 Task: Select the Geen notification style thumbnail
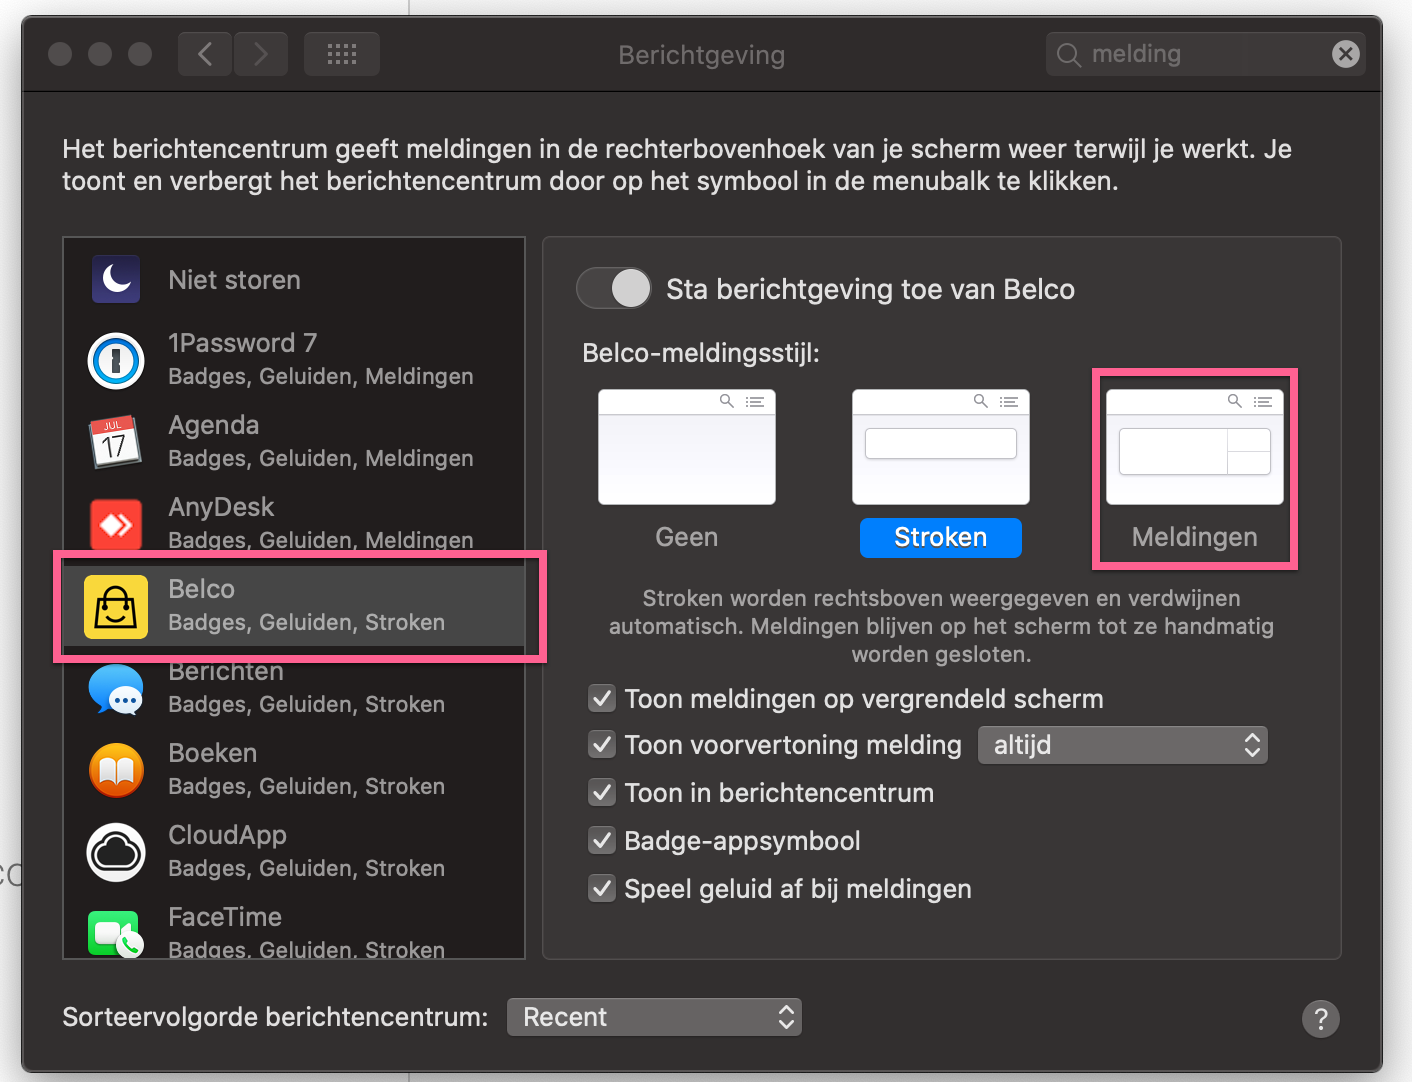coord(687,447)
